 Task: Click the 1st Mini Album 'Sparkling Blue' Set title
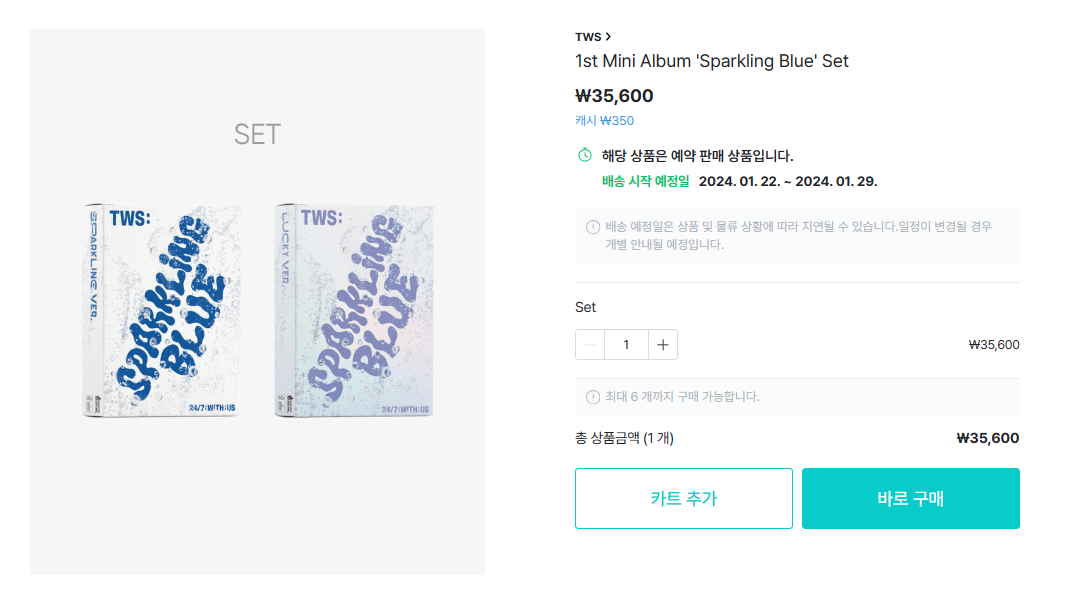tap(712, 60)
